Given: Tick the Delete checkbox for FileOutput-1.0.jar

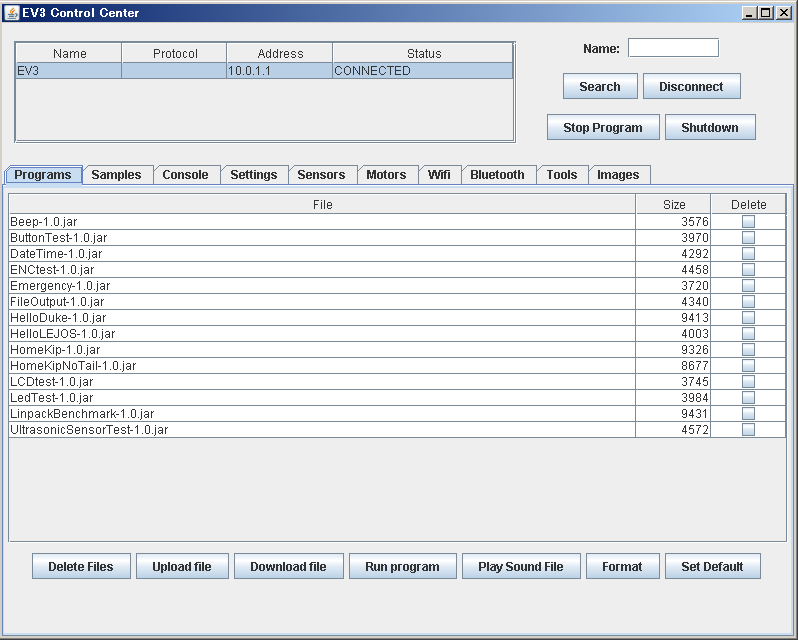Looking at the screenshot, I should pos(748,302).
